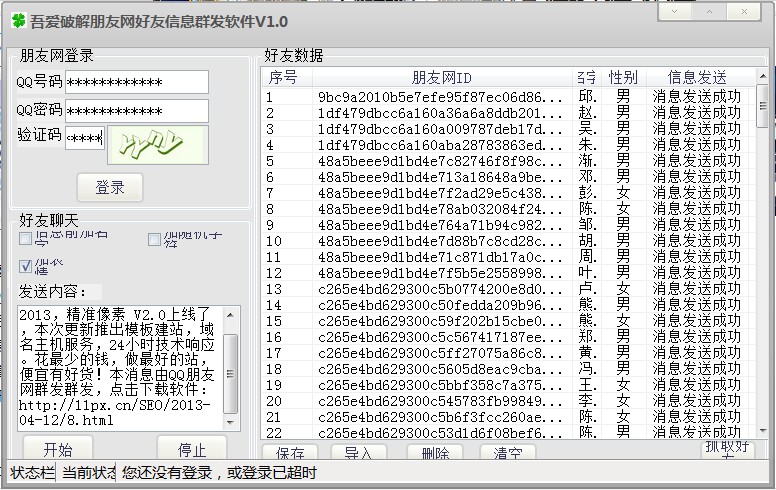Click the 当前状态 status bar cell
The height and width of the screenshot is (490, 776).
[x=89, y=473]
